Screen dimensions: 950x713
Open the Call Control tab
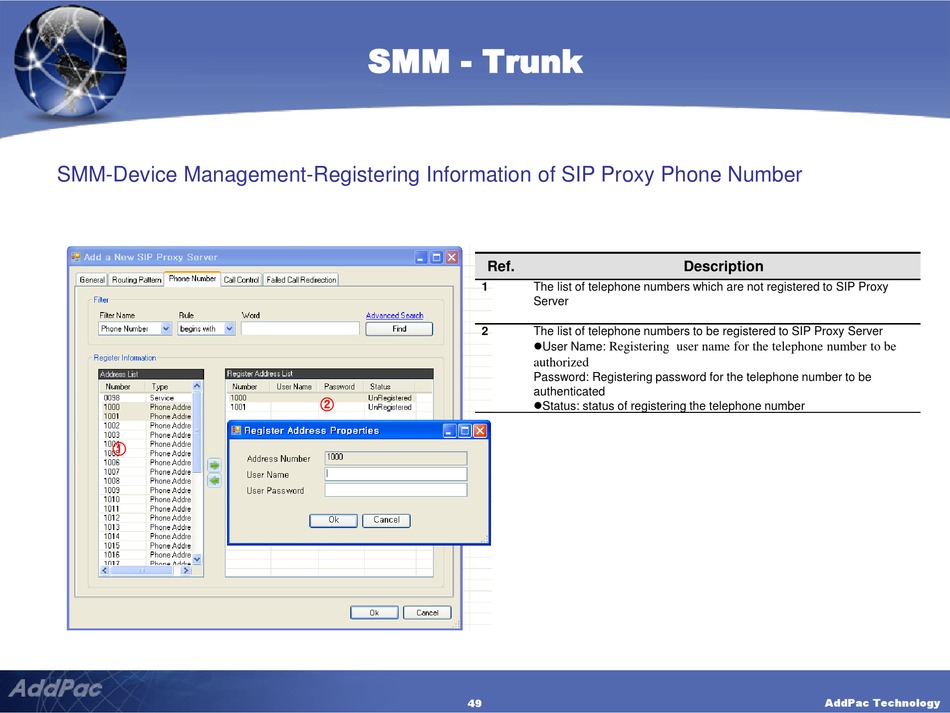click(241, 280)
